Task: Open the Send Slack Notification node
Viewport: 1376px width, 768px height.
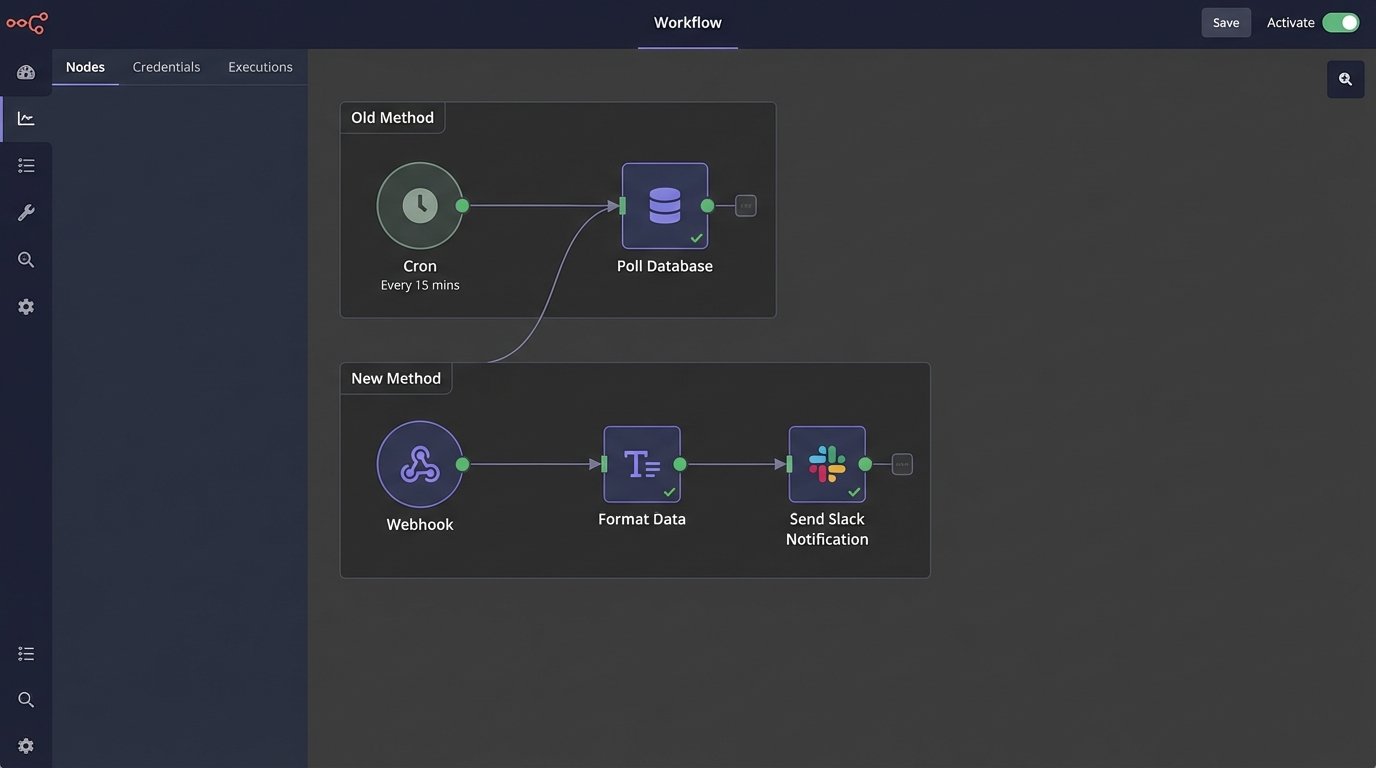Action: (x=827, y=464)
